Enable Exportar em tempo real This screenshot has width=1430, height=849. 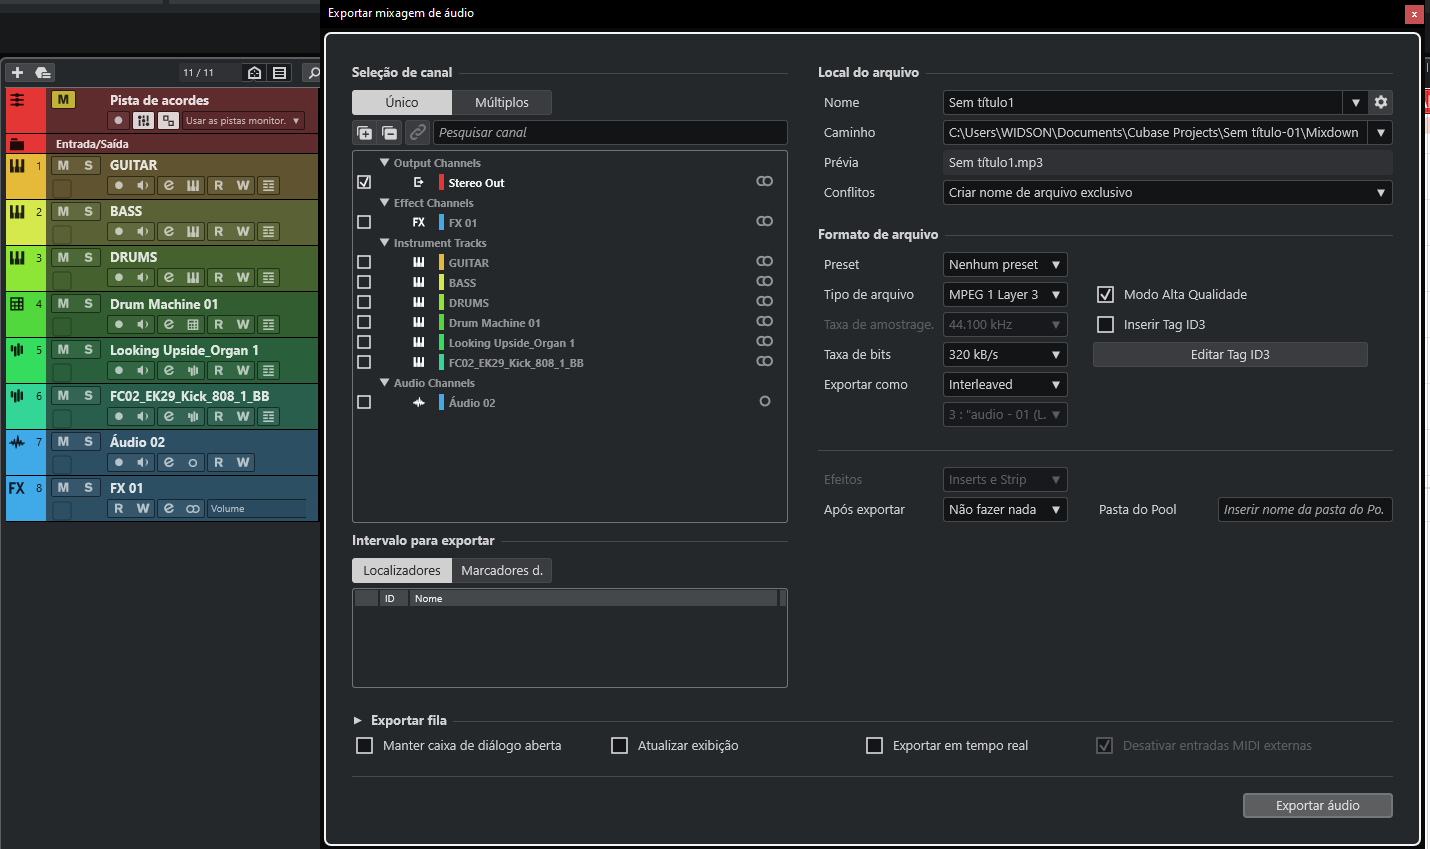[x=874, y=745]
